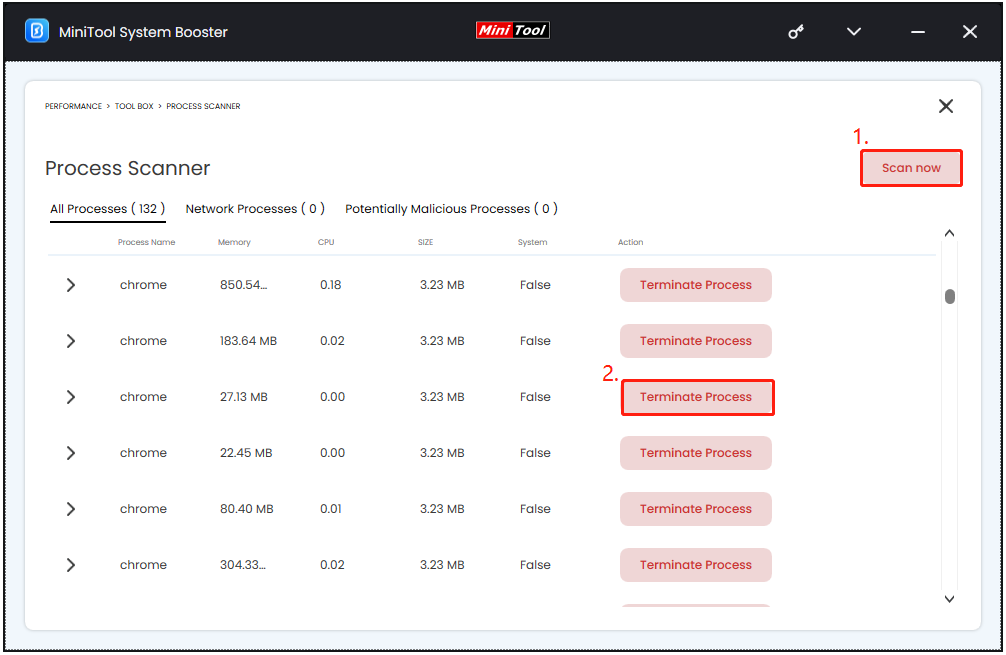
Task: Click the MiniTool logo in the title bar
Action: point(512,30)
